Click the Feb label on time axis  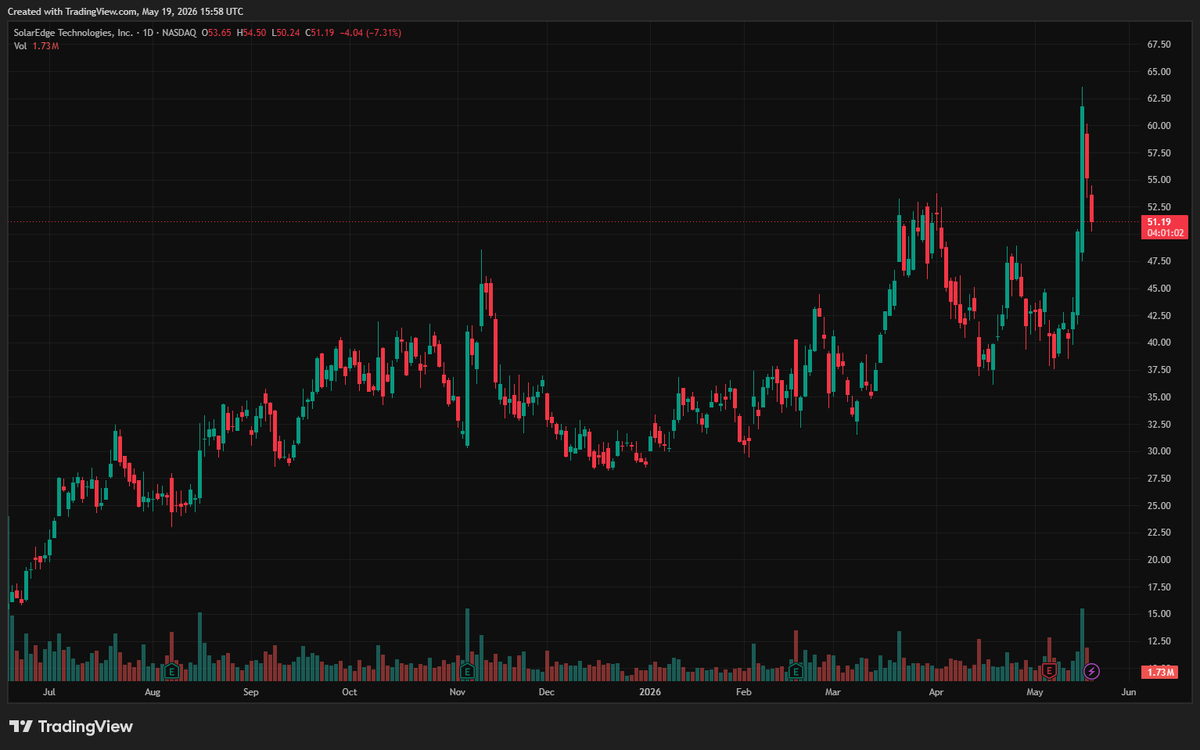pyautogui.click(x=743, y=691)
